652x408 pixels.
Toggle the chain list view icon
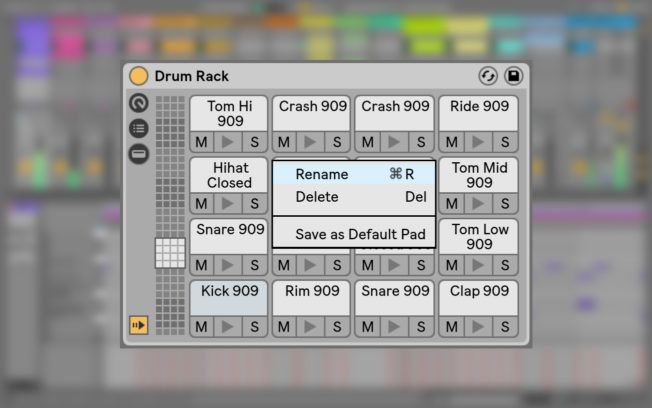coord(139,128)
